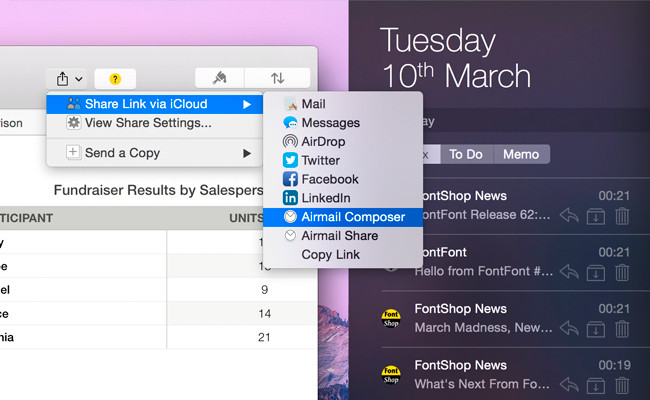The image size is (650, 400).
Task: Share link via Facebook
Action: tap(343, 179)
